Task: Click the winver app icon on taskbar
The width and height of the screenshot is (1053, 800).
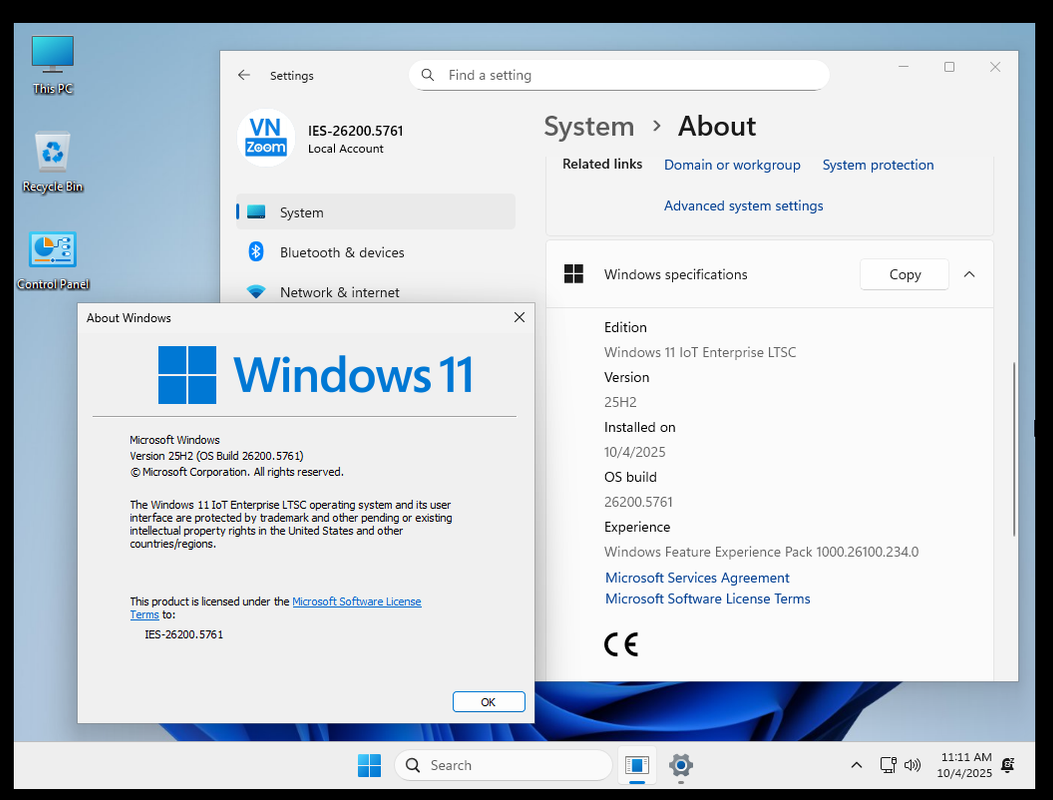Action: (637, 765)
